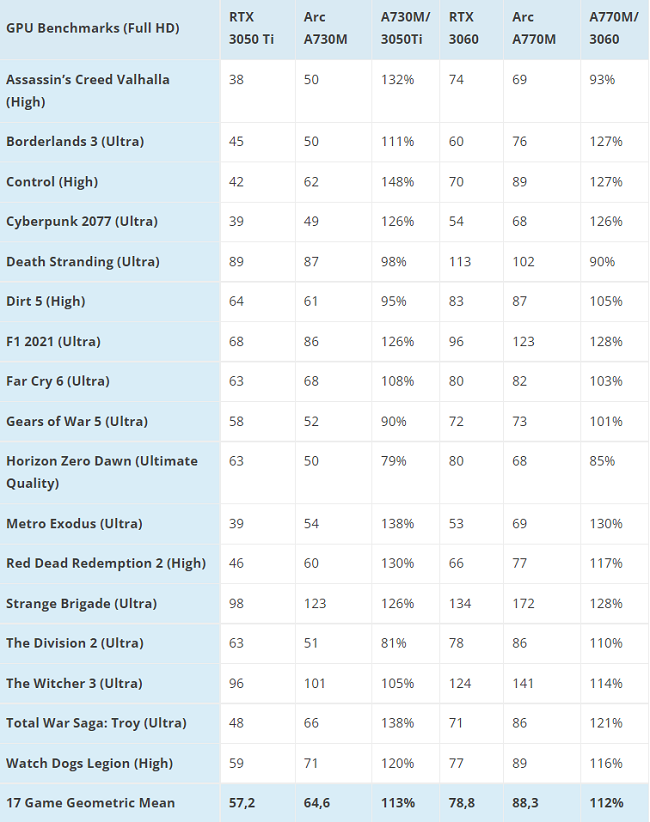Select the Death Stranding (Ultra) row label
This screenshot has width=650, height=822.
click(x=83, y=262)
